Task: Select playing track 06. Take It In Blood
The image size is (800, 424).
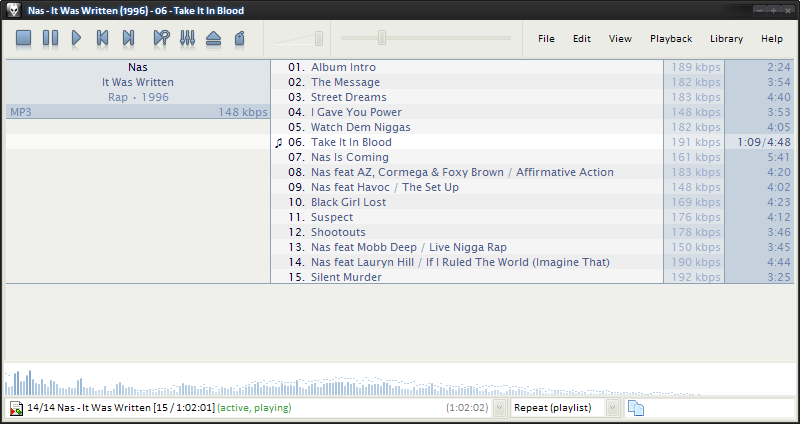Action: 467,142
